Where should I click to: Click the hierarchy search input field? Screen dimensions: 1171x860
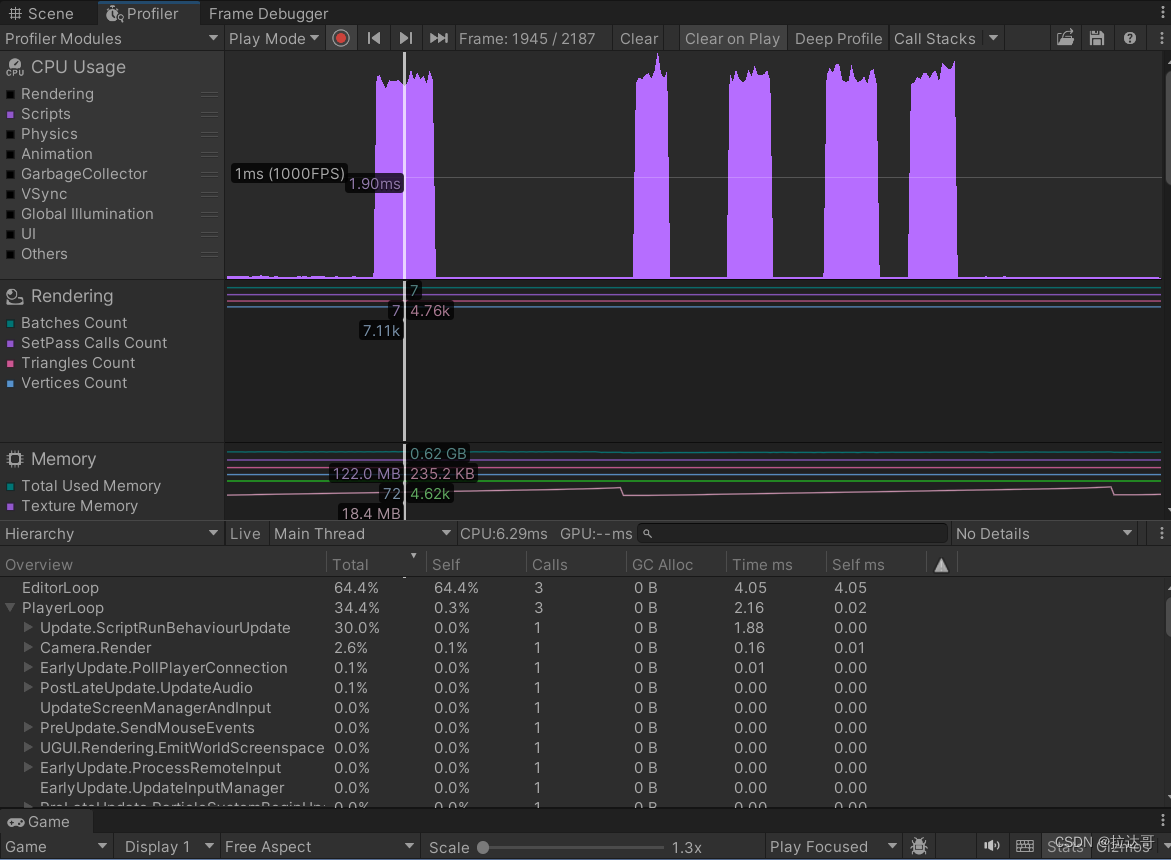point(792,534)
